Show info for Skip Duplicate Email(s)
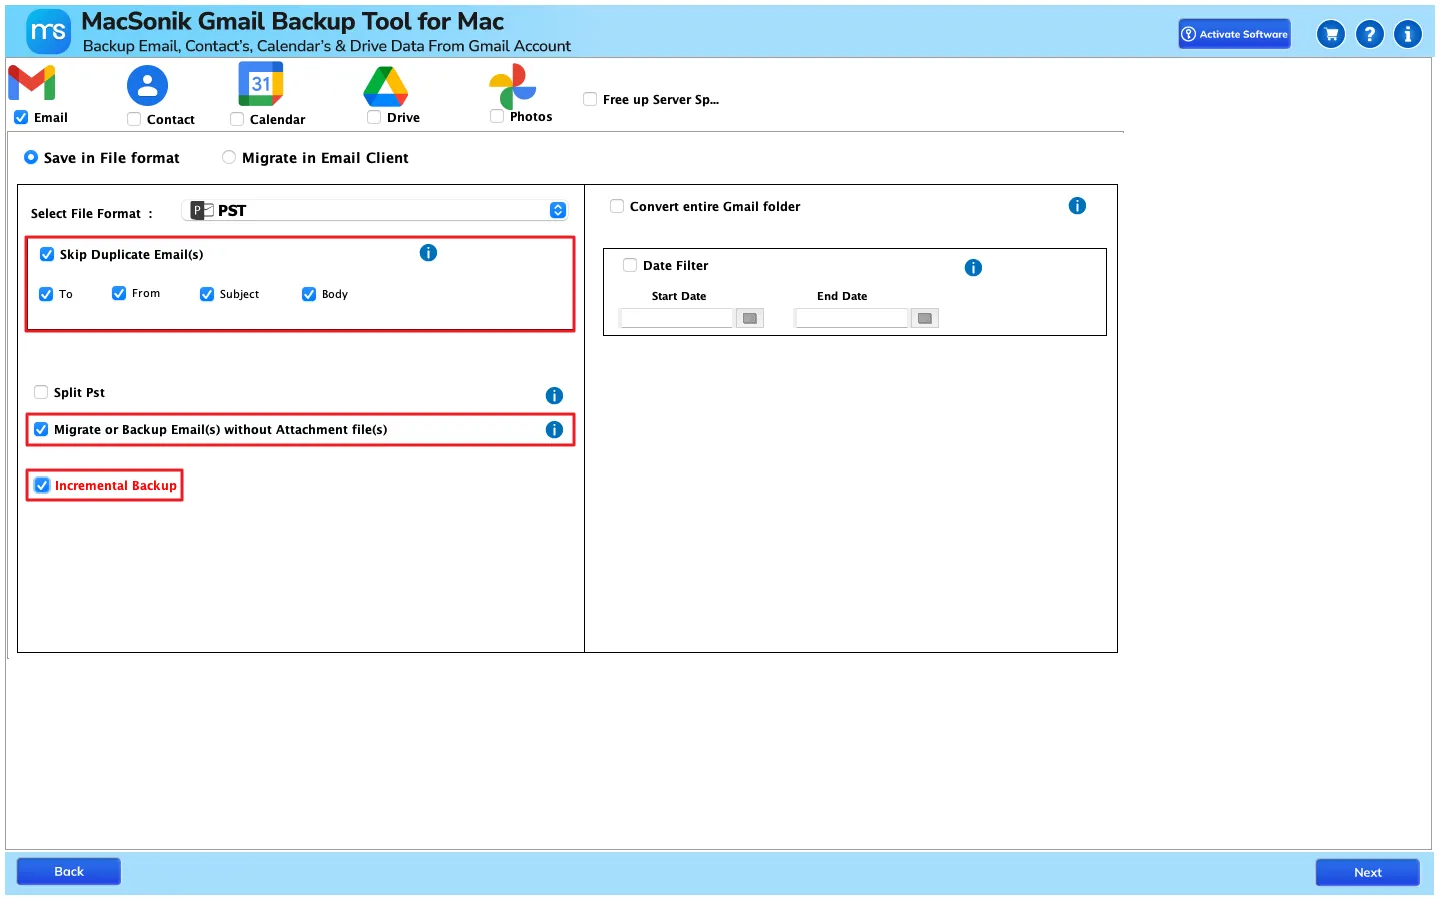 (x=428, y=253)
